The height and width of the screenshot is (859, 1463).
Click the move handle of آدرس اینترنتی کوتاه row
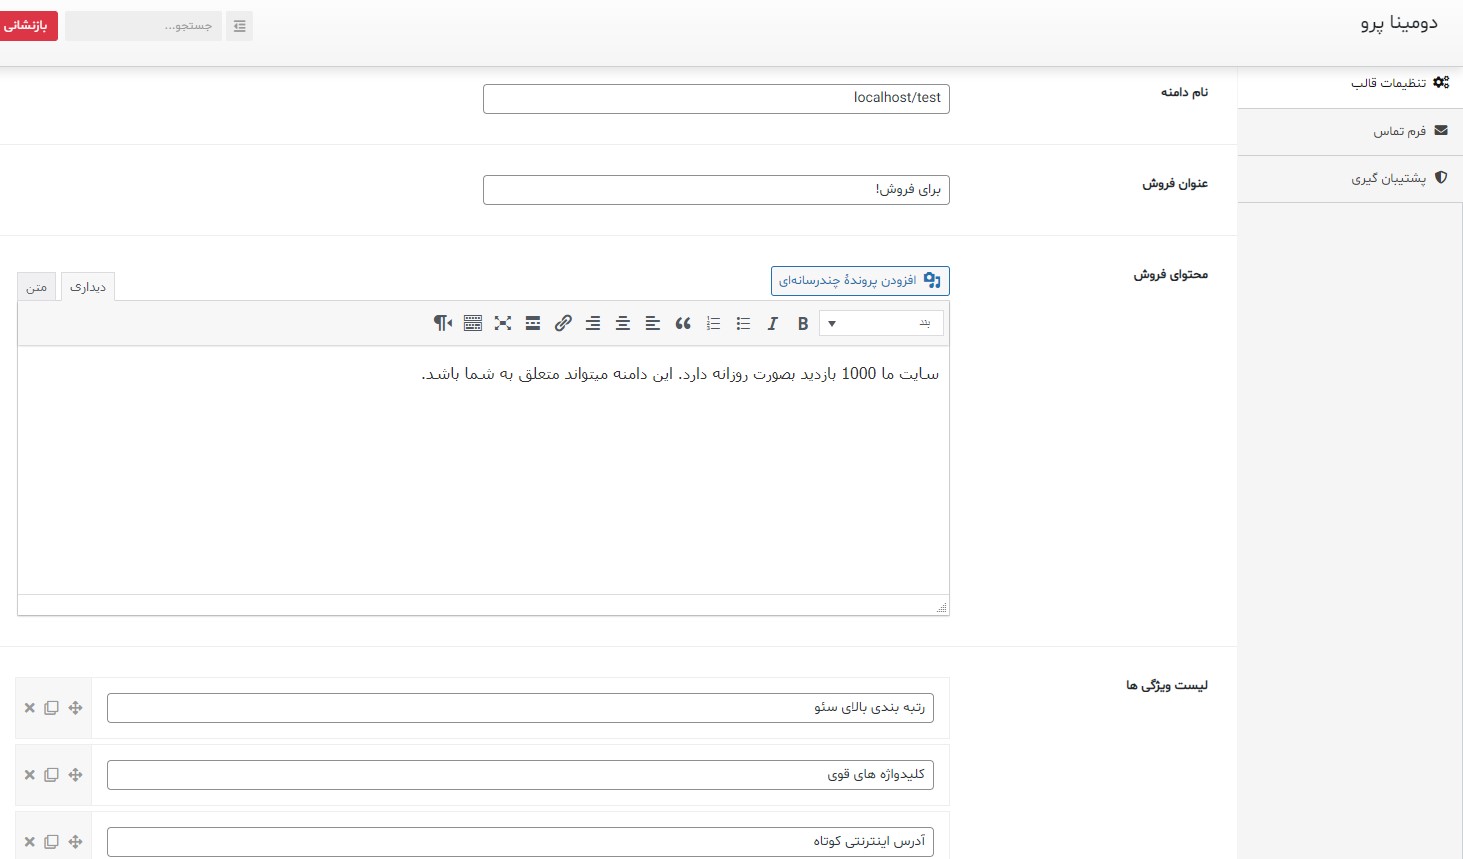[x=75, y=842]
